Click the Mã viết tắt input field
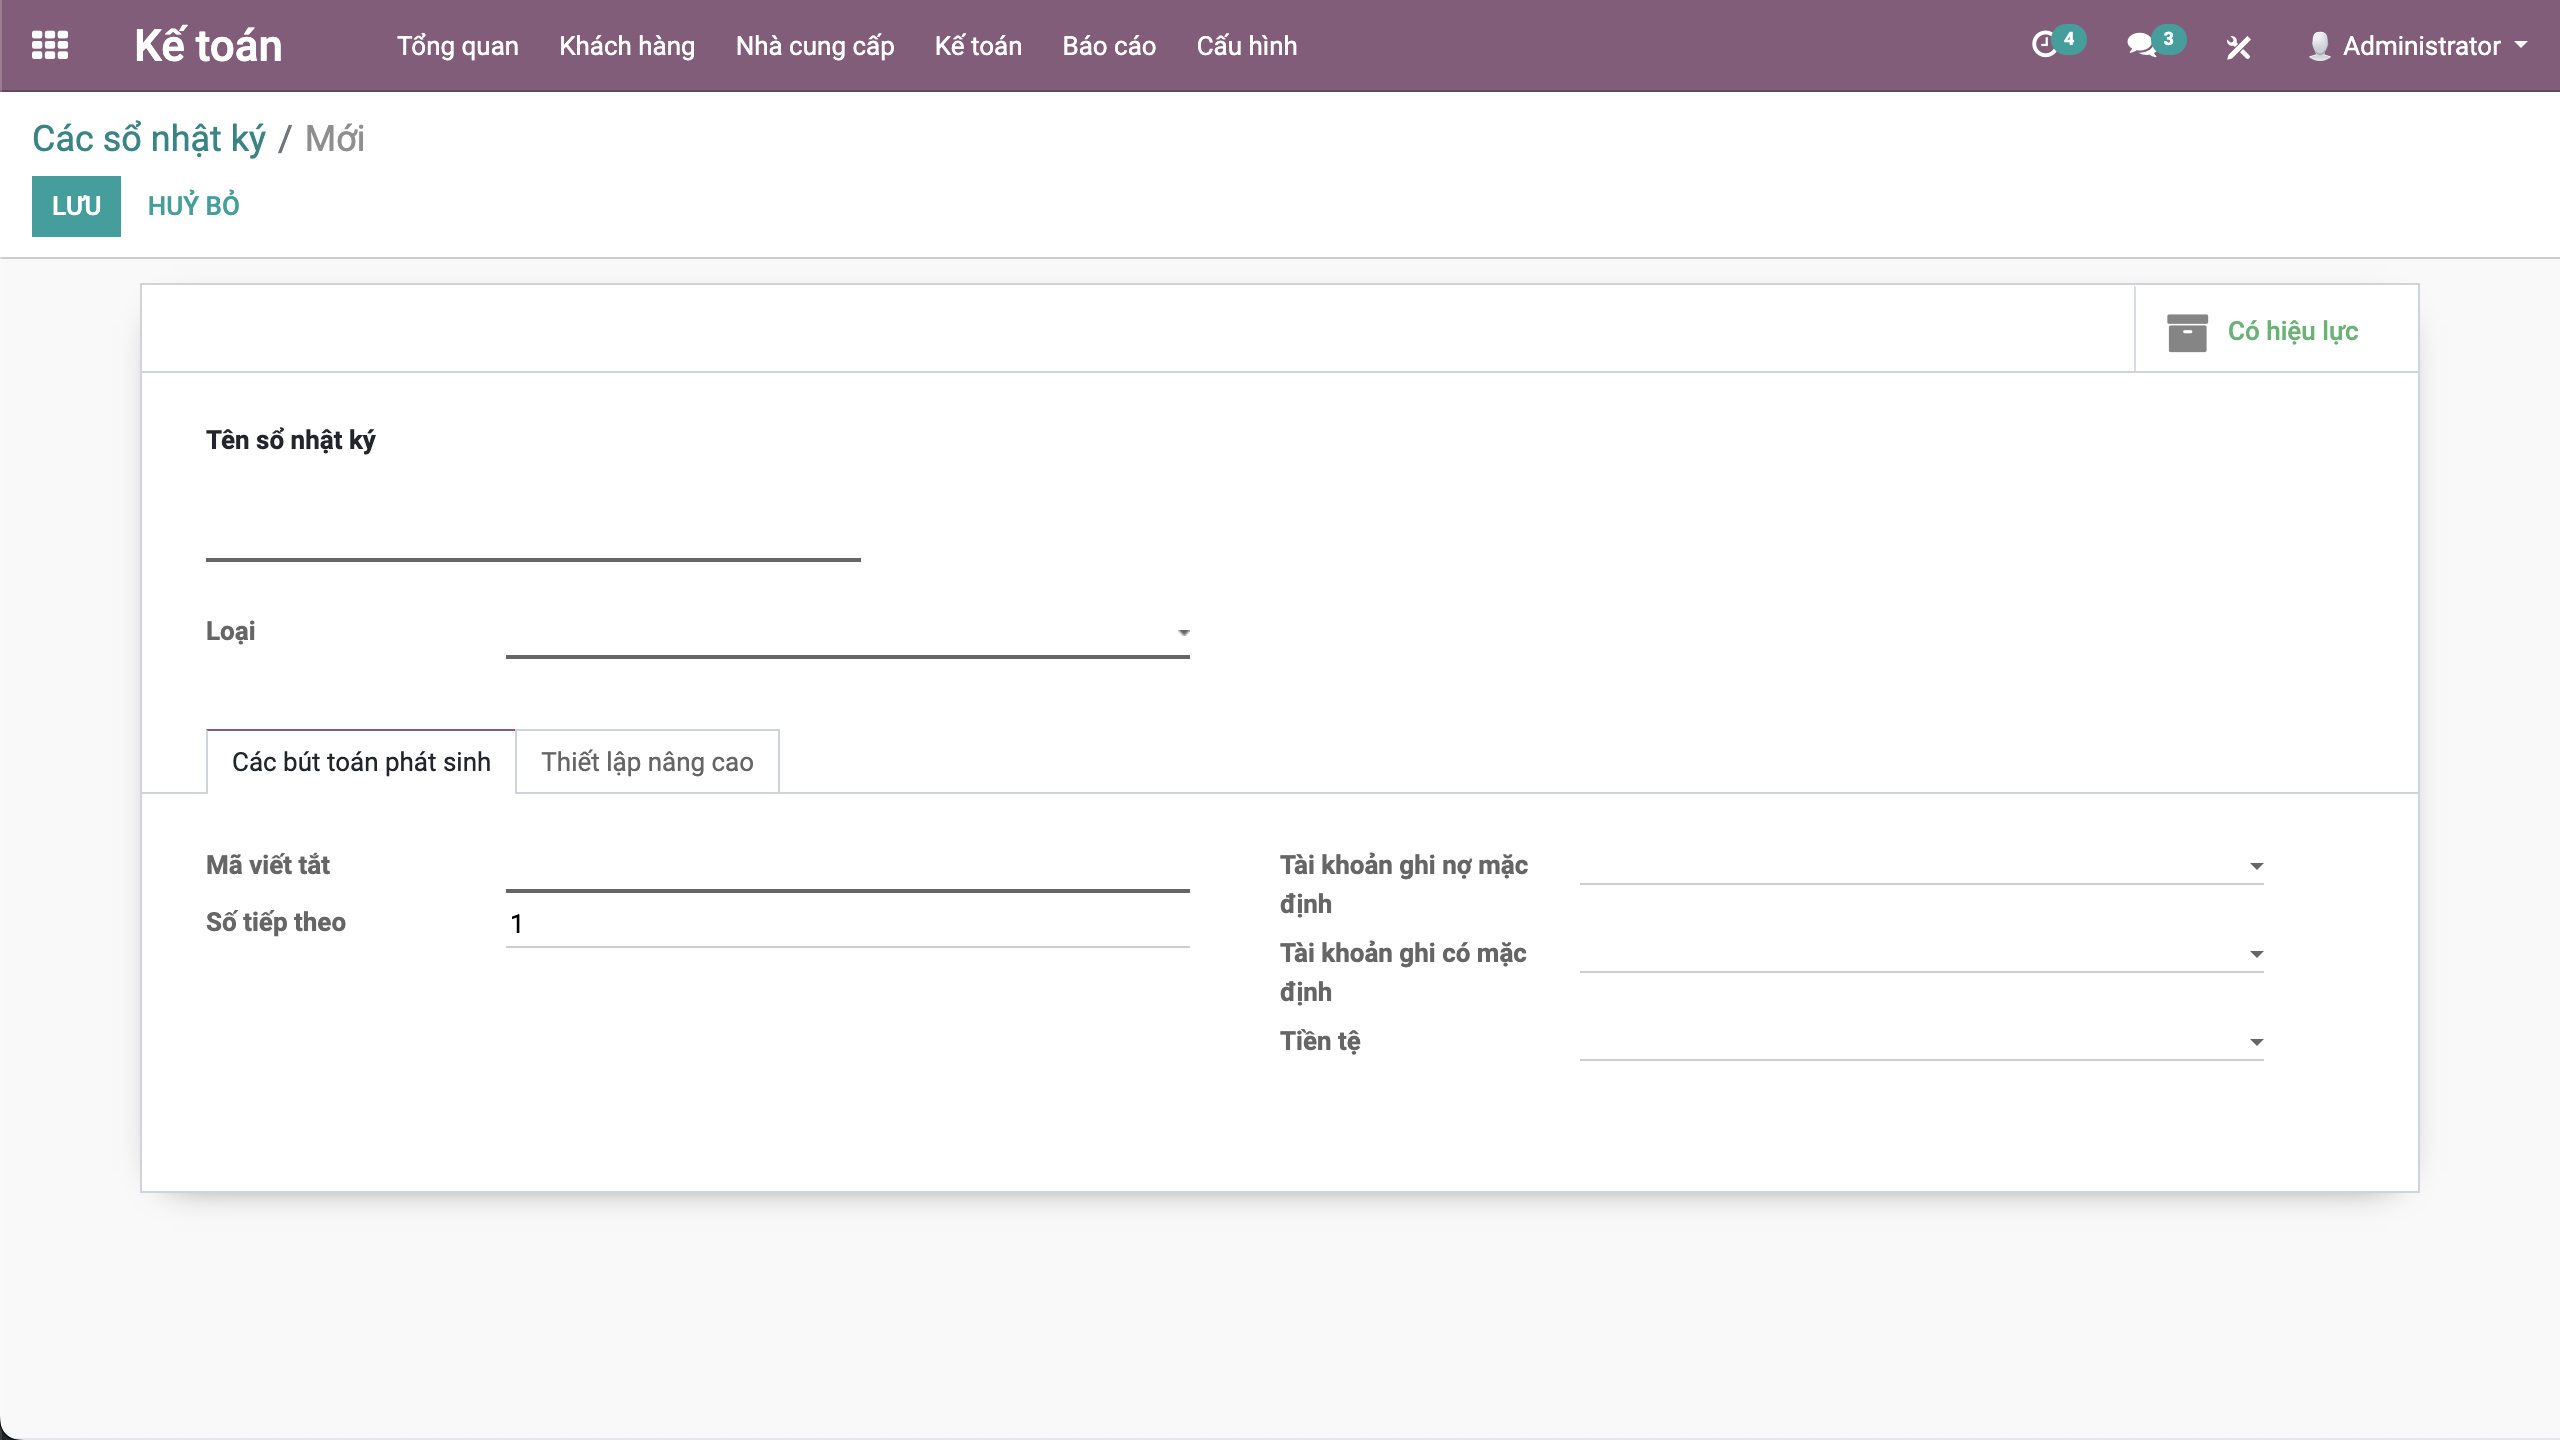The image size is (2560, 1440). pyautogui.click(x=846, y=868)
